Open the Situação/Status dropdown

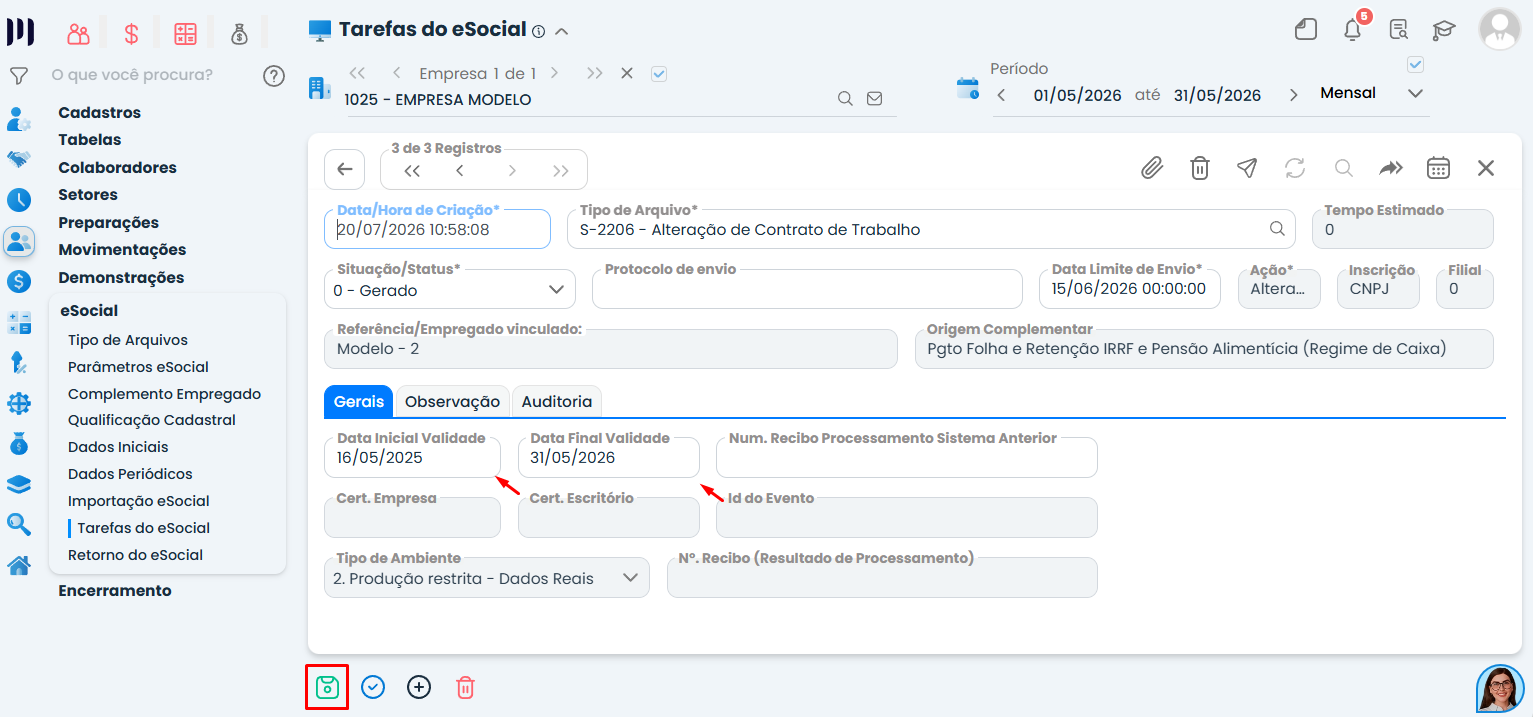[450, 289]
